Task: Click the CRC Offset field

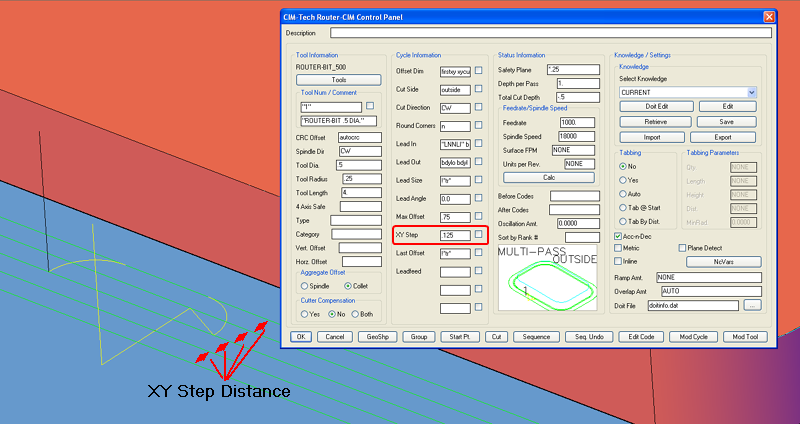Action: pyautogui.click(x=360, y=138)
